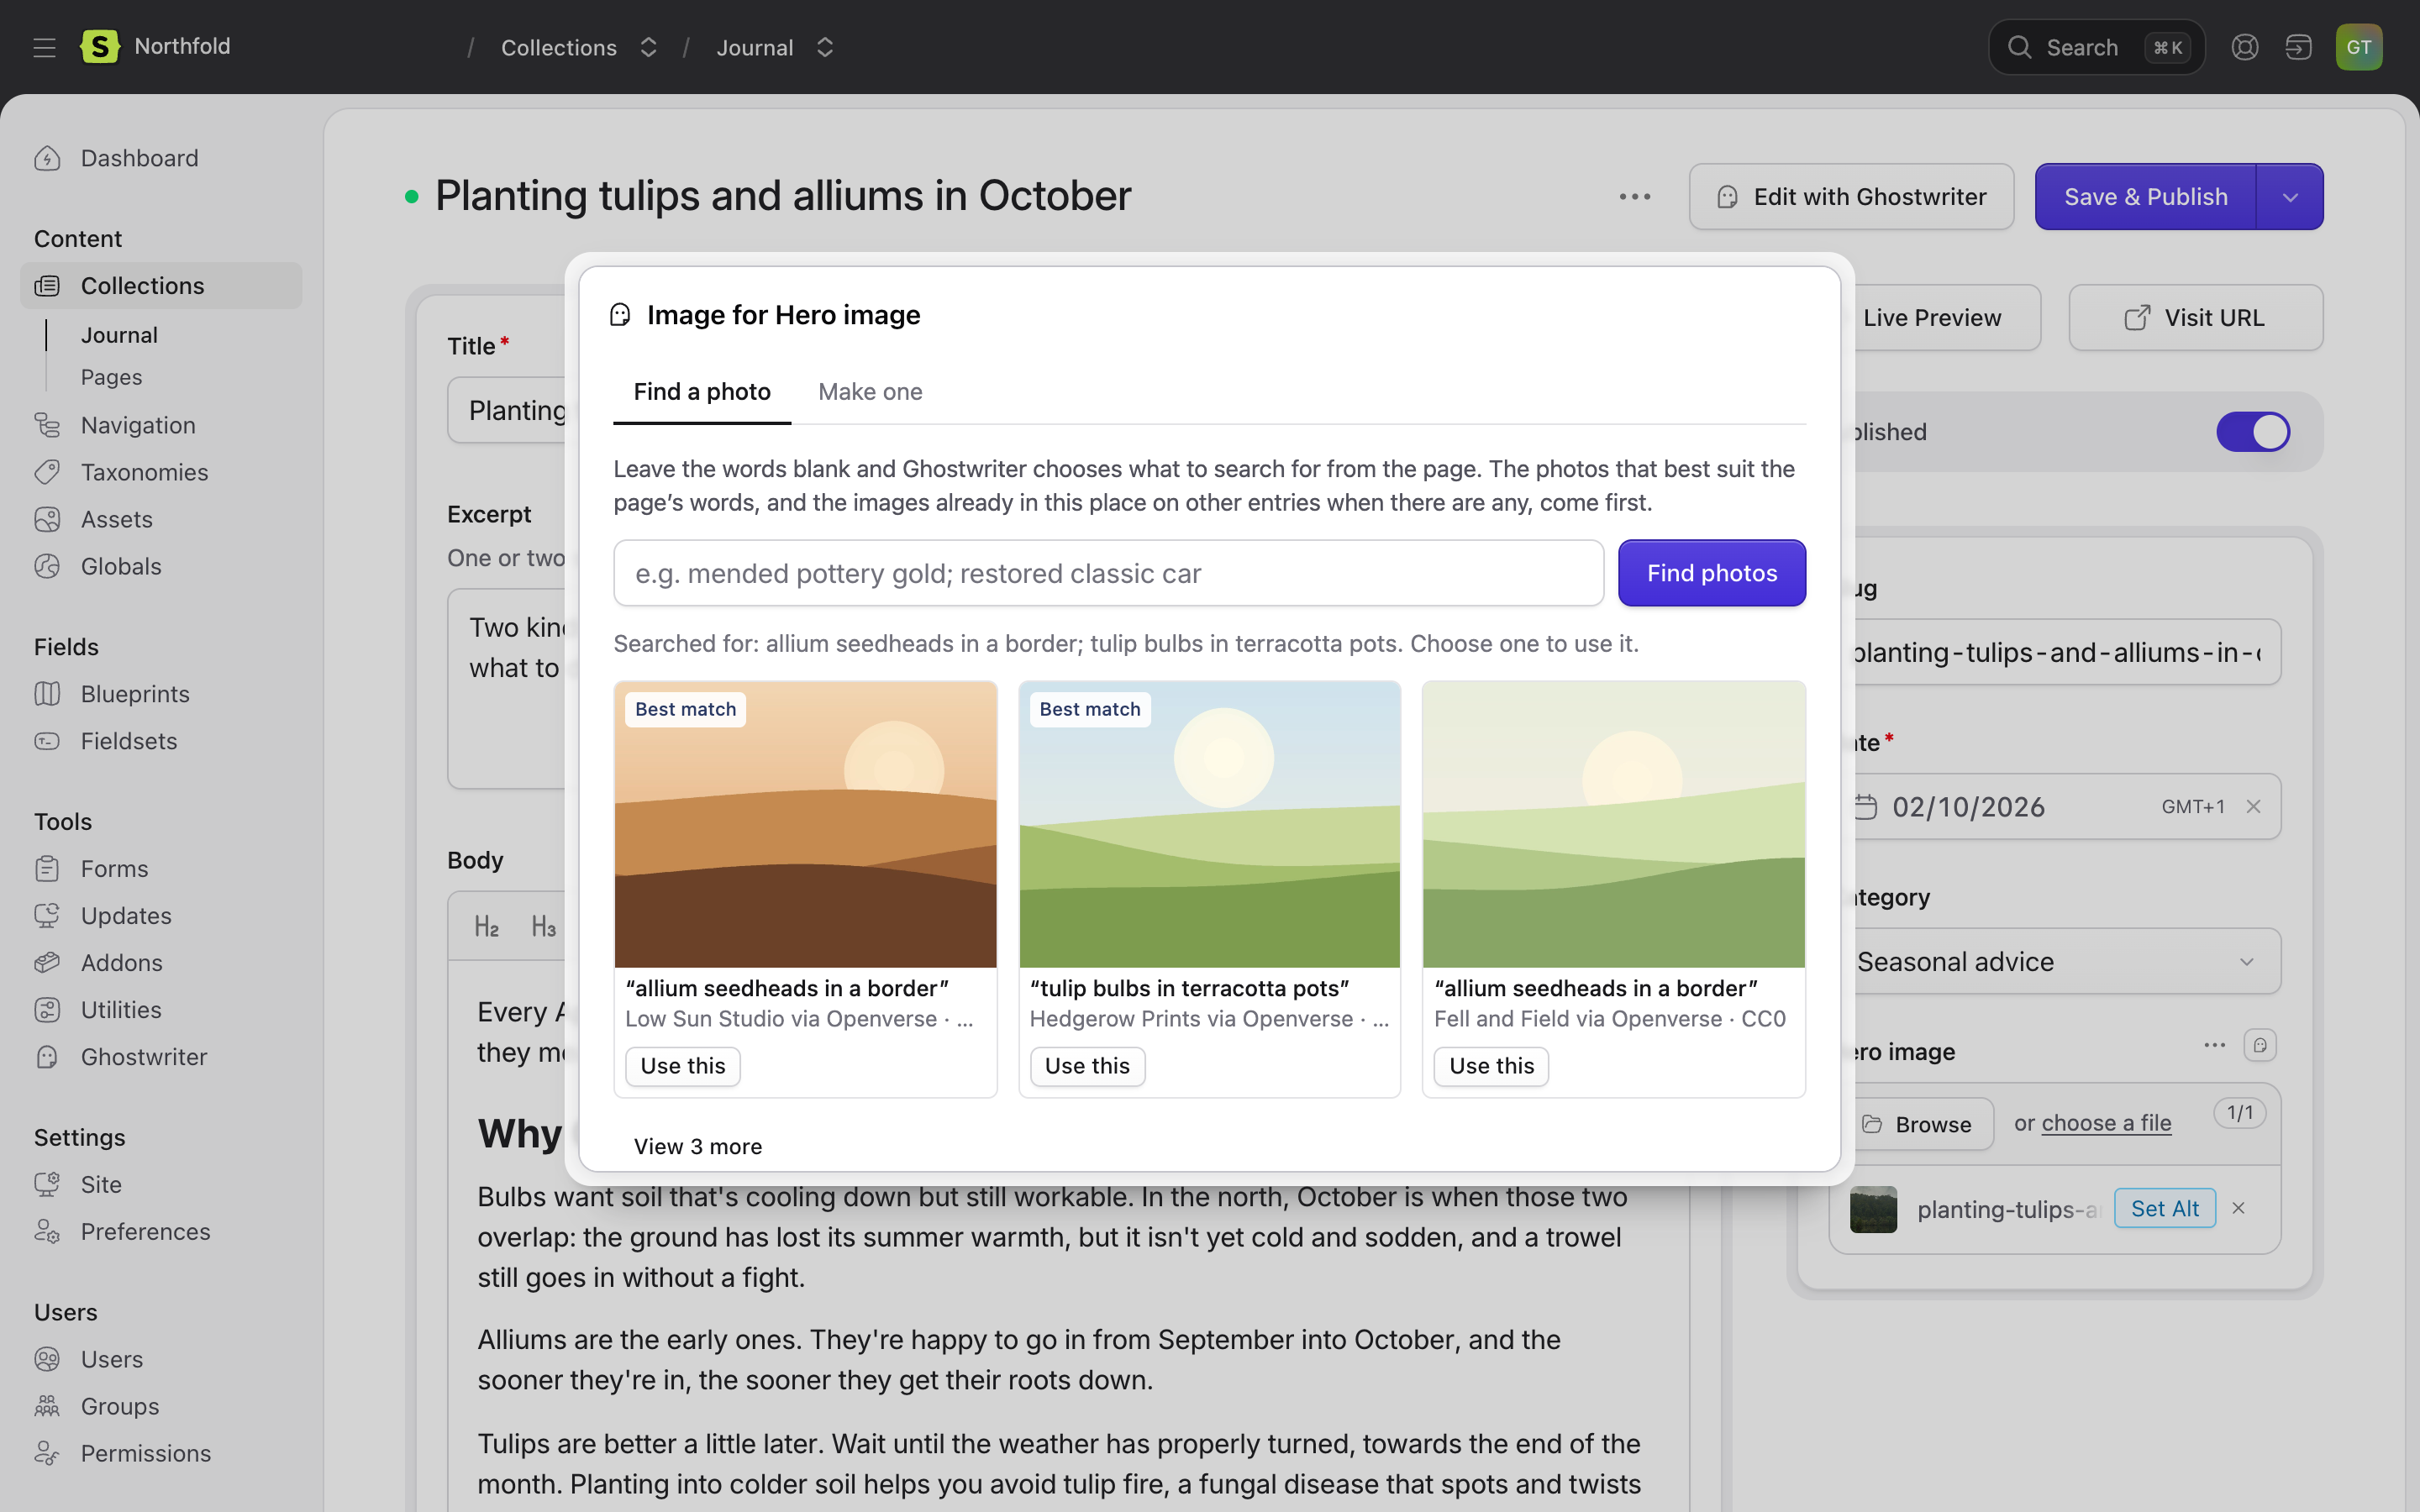Screen dimensions: 2420x1512
Task: Open the three-dot menu next to entry title
Action: (1634, 197)
